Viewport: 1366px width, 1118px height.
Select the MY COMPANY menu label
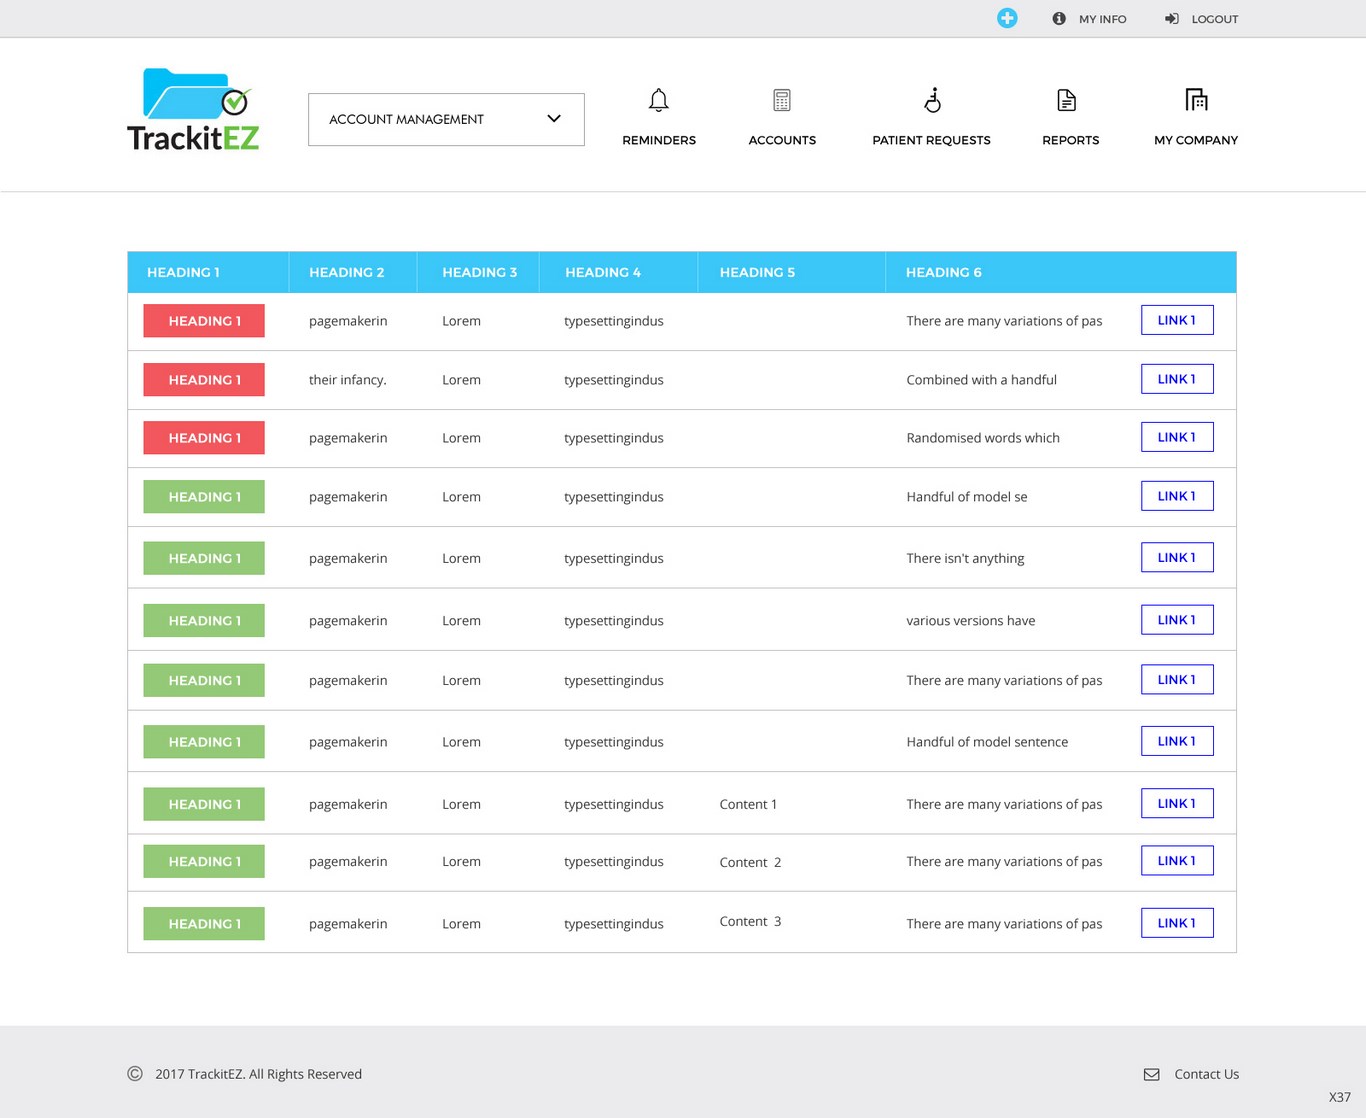(1196, 140)
